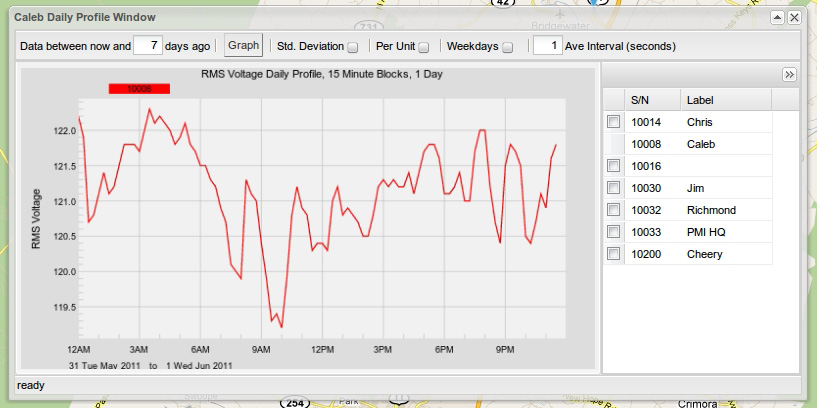
Task: Close the Caleb Daily Profile Window
Action: (x=794, y=18)
